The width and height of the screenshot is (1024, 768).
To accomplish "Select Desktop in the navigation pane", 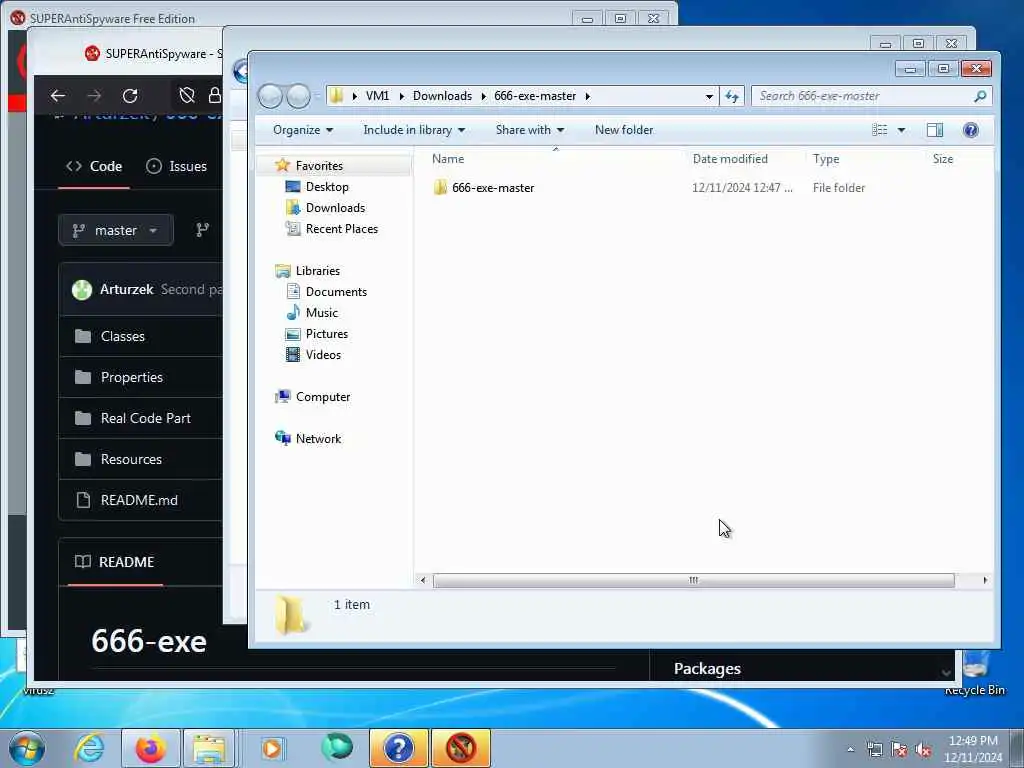I will (327, 187).
